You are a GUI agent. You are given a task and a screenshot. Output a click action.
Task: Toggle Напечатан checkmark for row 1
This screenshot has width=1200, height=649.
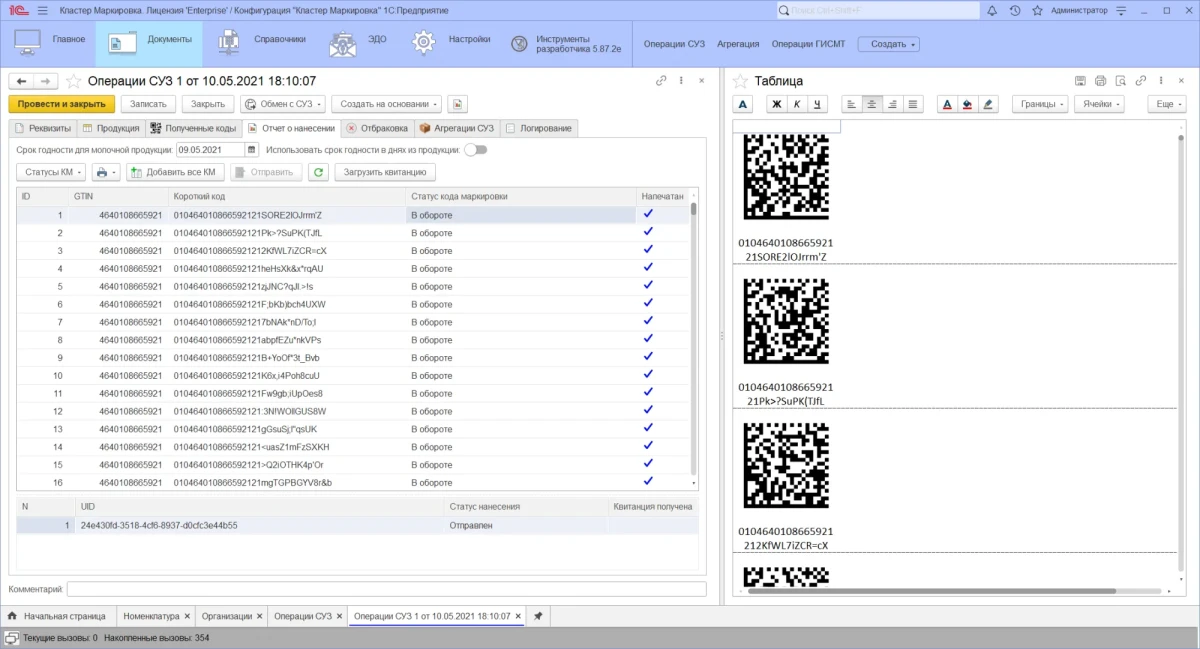(x=648, y=214)
